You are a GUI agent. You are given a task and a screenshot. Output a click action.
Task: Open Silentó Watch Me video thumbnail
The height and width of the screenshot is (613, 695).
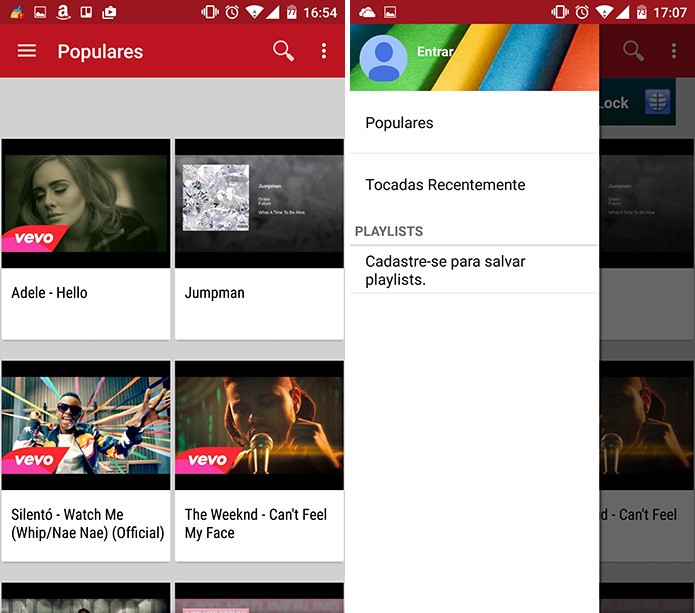tap(86, 425)
